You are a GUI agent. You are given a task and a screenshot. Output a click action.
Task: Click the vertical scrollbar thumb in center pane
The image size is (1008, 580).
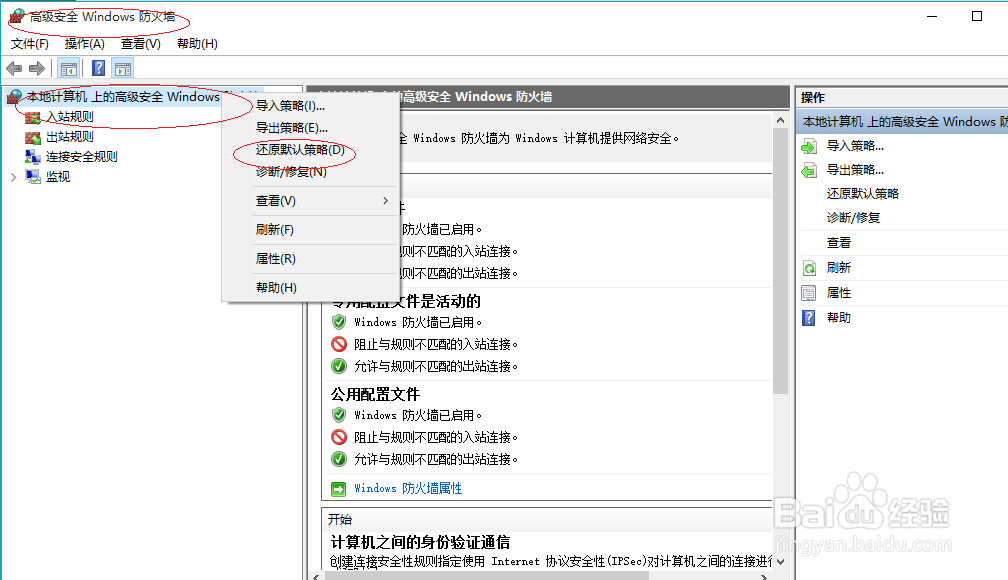click(x=780, y=260)
